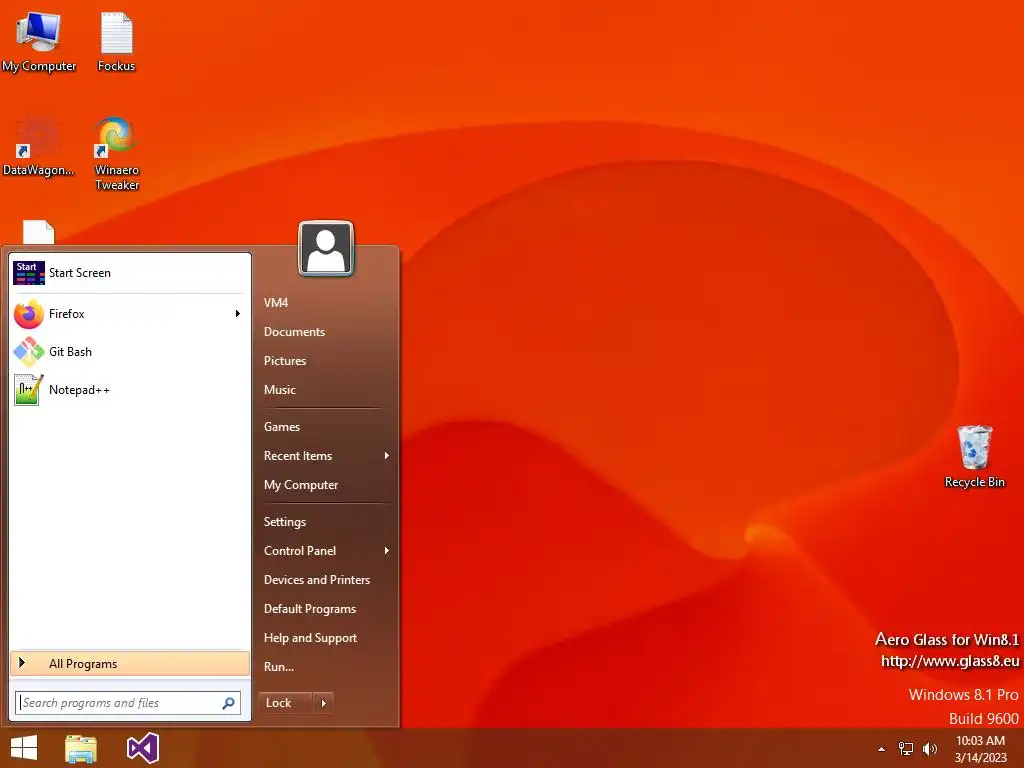Expand the Recent Items submenu arrow
1024x768 pixels.
tap(387, 456)
